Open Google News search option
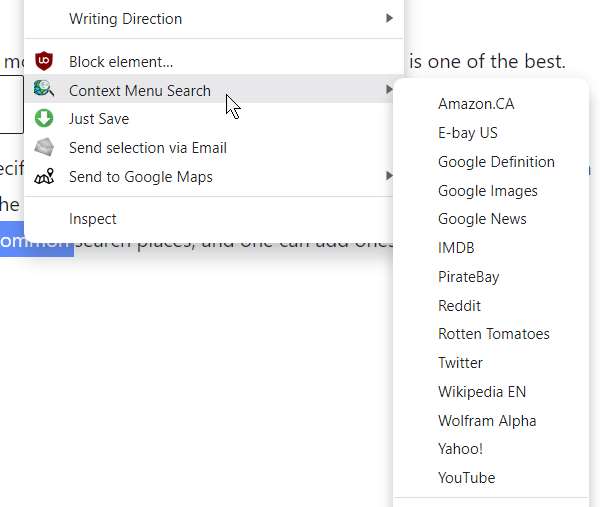The width and height of the screenshot is (604, 507). click(x=482, y=219)
